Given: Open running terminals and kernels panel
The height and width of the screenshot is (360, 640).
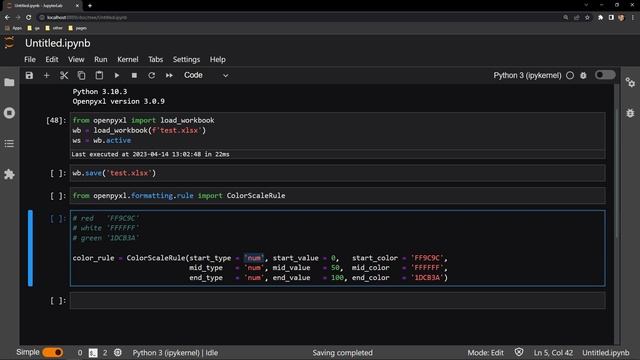Looking at the screenshot, I should coord(9,113).
